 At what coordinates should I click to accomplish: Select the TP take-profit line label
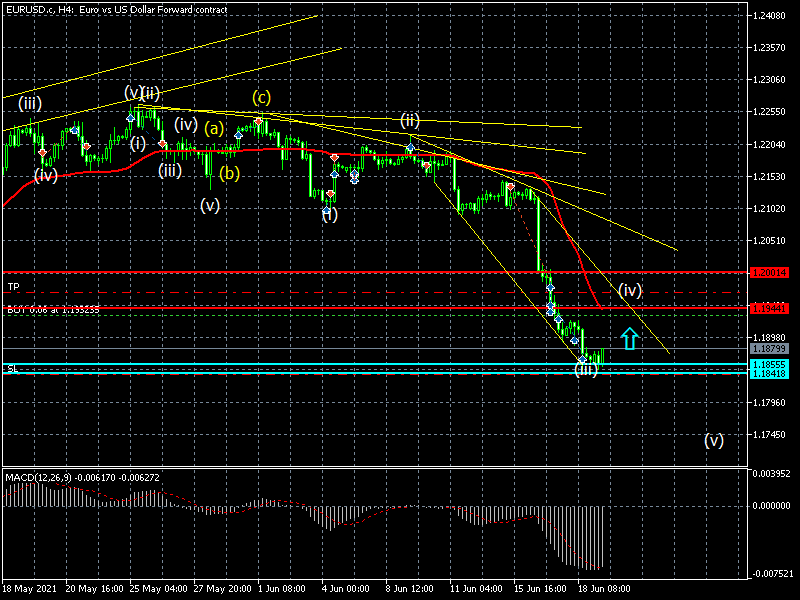pyautogui.click(x=13, y=287)
